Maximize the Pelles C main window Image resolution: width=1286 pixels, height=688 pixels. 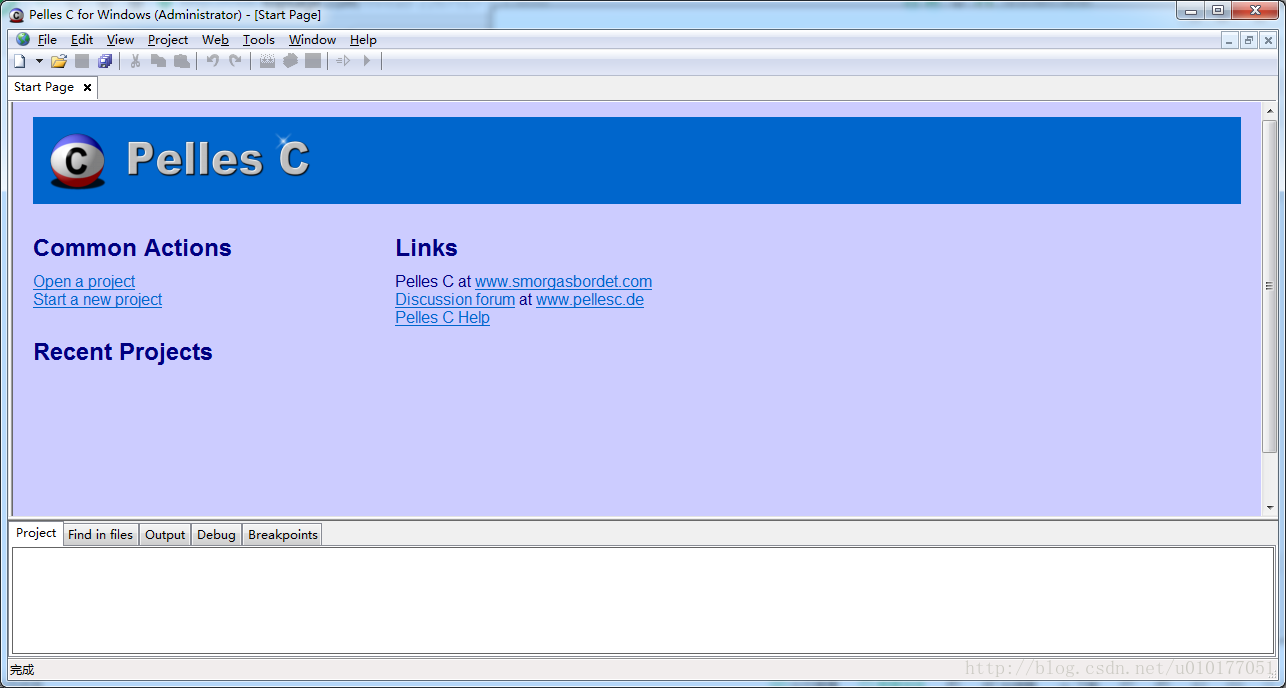pyautogui.click(x=1217, y=11)
